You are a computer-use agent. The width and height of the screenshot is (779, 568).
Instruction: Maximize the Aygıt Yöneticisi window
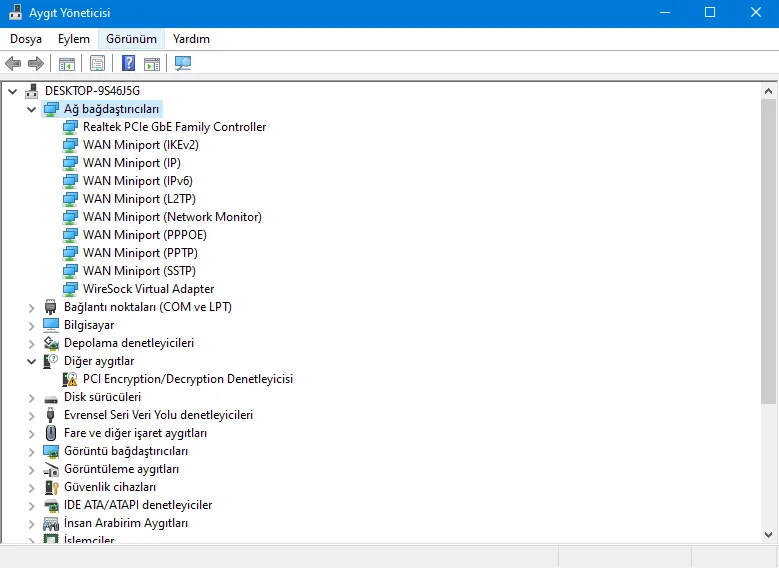[710, 12]
